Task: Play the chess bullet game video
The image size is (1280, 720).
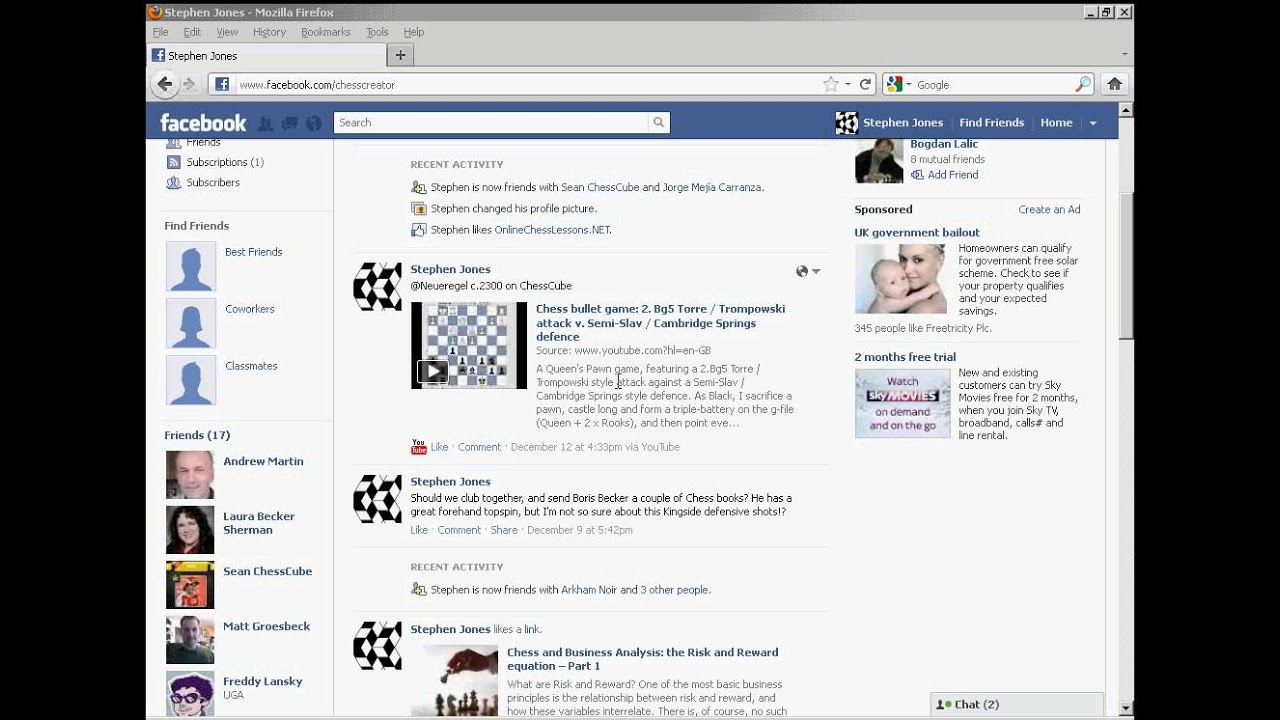Action: tap(432, 371)
